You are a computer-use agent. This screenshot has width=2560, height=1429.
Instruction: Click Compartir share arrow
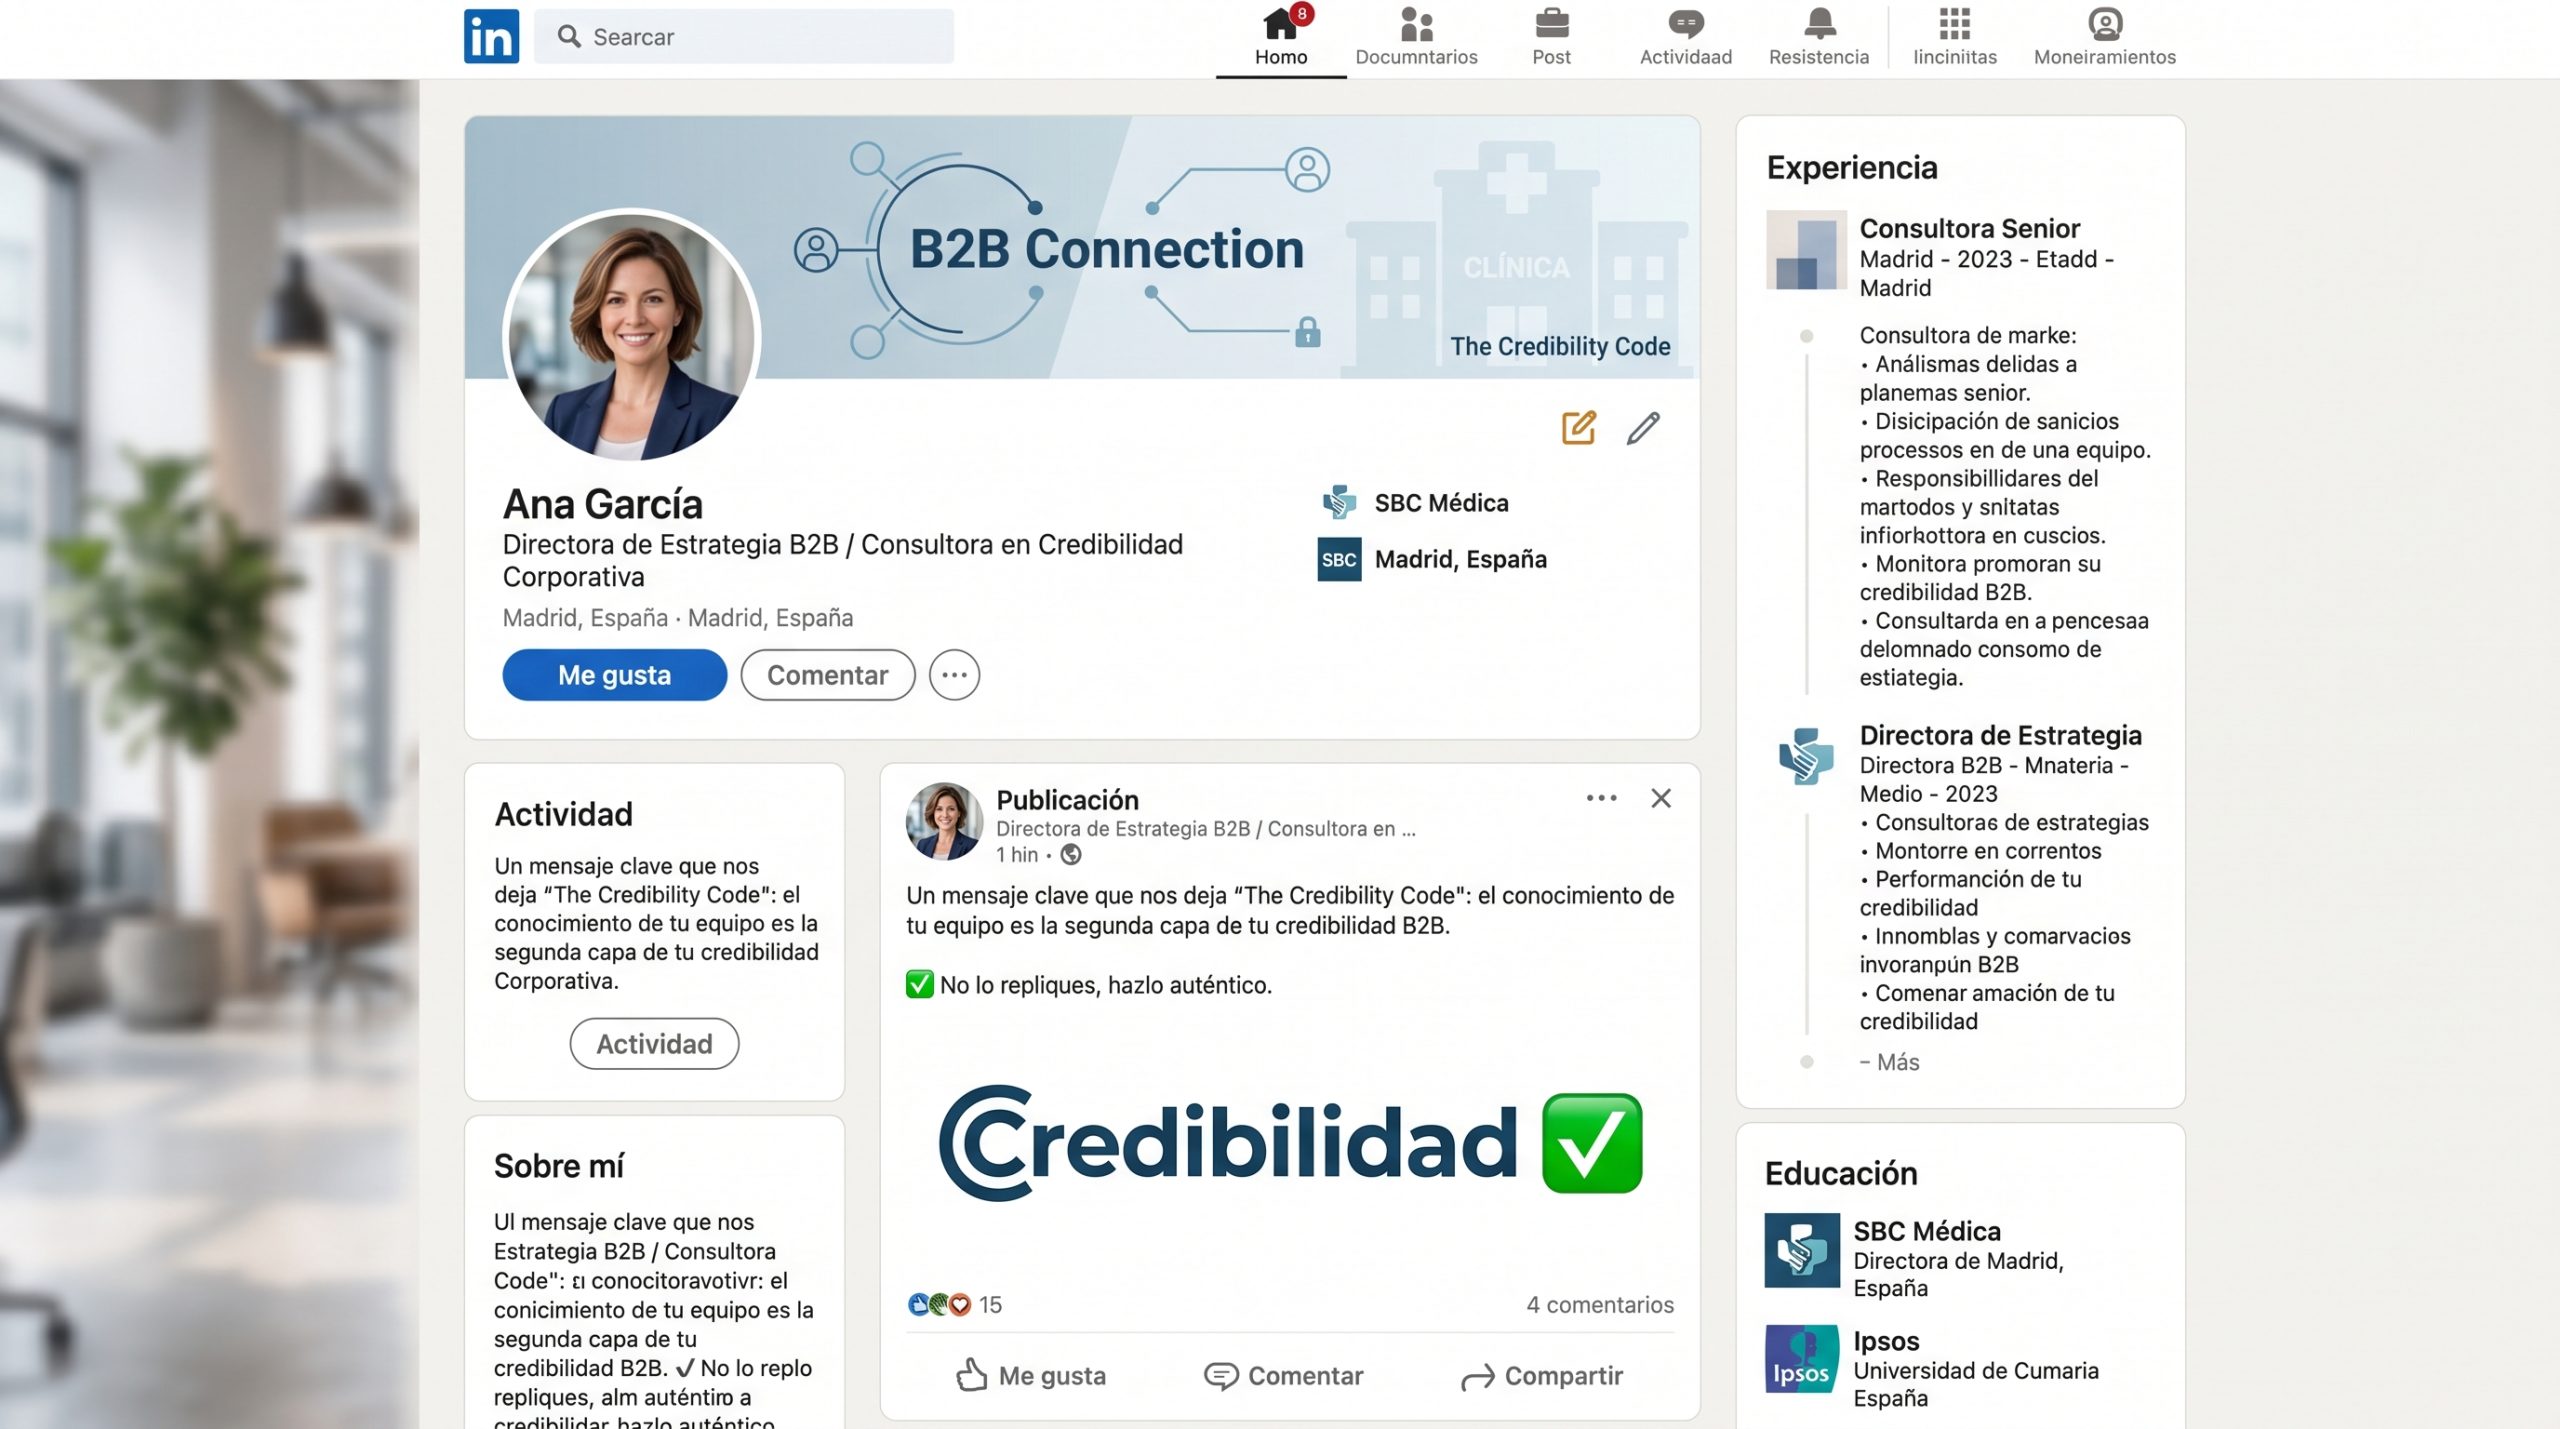(1541, 1376)
